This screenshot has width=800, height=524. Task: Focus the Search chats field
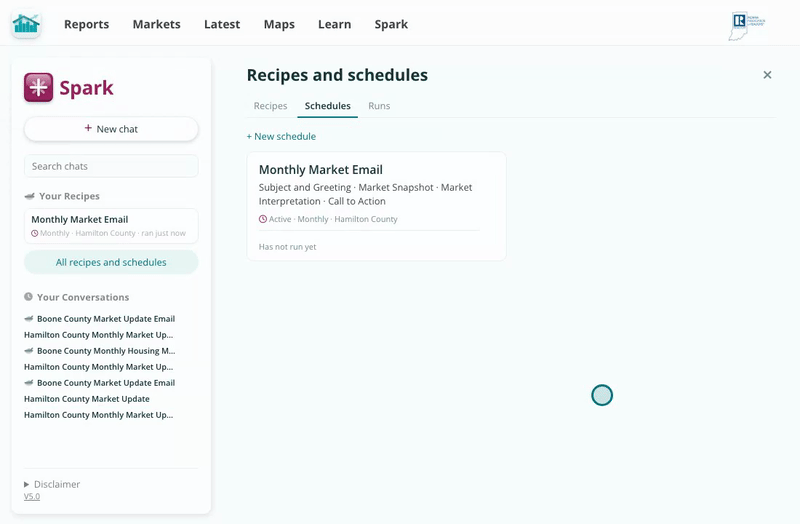111,166
